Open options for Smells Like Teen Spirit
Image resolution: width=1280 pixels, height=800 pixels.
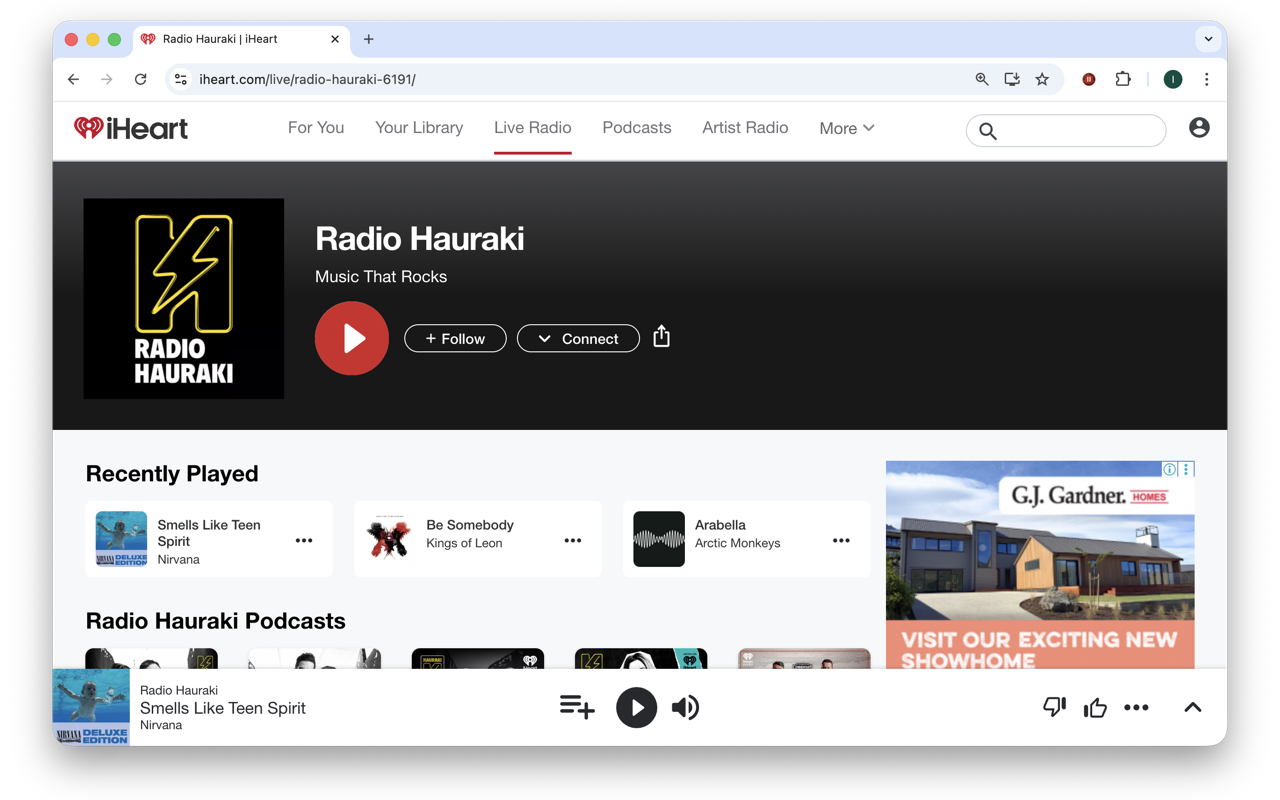tap(304, 541)
